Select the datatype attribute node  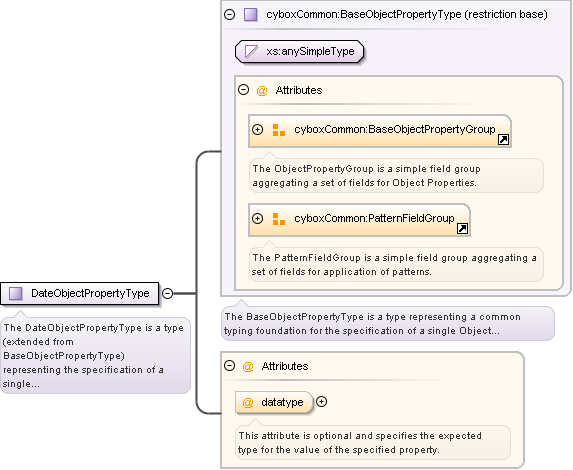[274, 403]
